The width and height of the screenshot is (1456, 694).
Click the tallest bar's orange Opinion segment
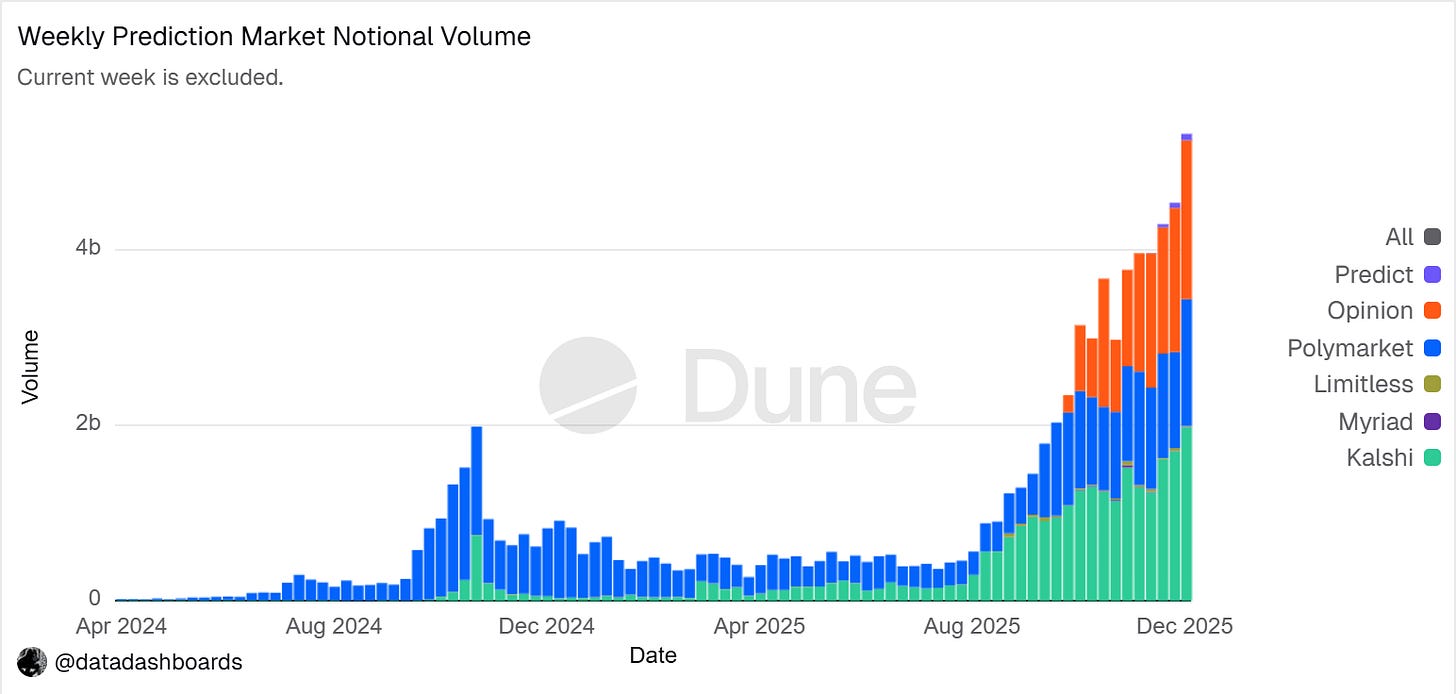pyautogui.click(x=1186, y=220)
